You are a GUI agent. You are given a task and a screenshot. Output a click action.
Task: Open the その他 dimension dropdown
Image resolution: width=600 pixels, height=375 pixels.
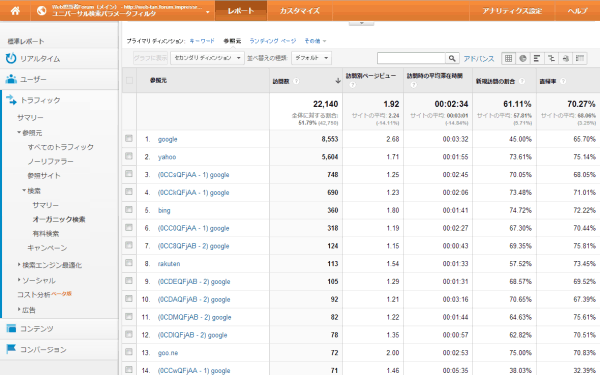(315, 41)
